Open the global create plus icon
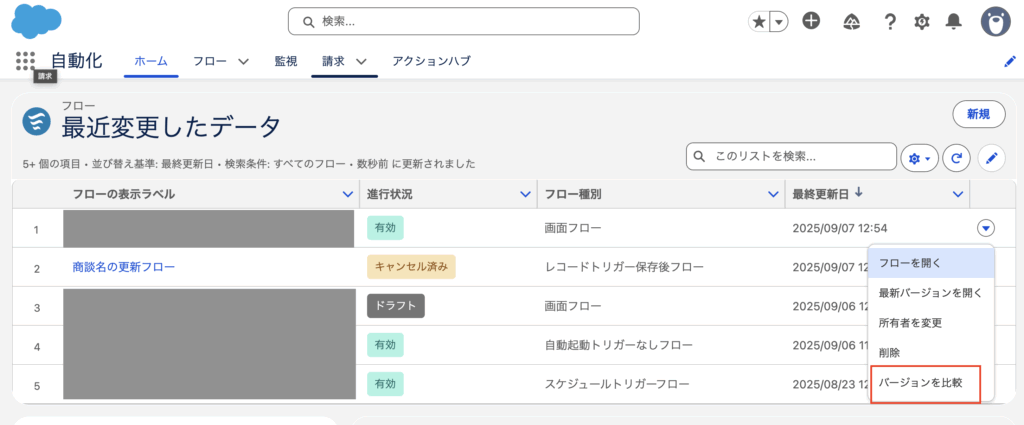The width and height of the screenshot is (1024, 425). [x=812, y=21]
